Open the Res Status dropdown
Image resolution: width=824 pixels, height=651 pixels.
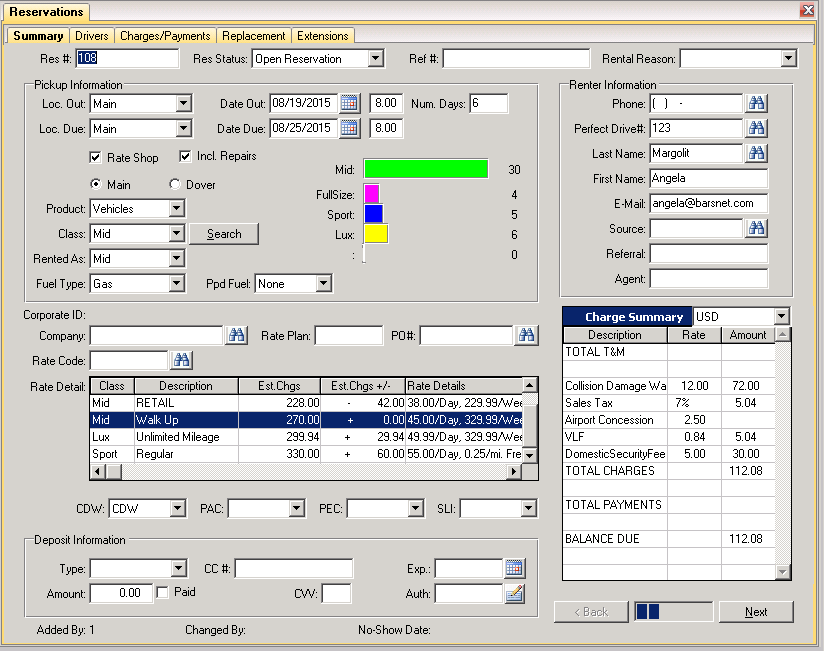click(x=376, y=58)
